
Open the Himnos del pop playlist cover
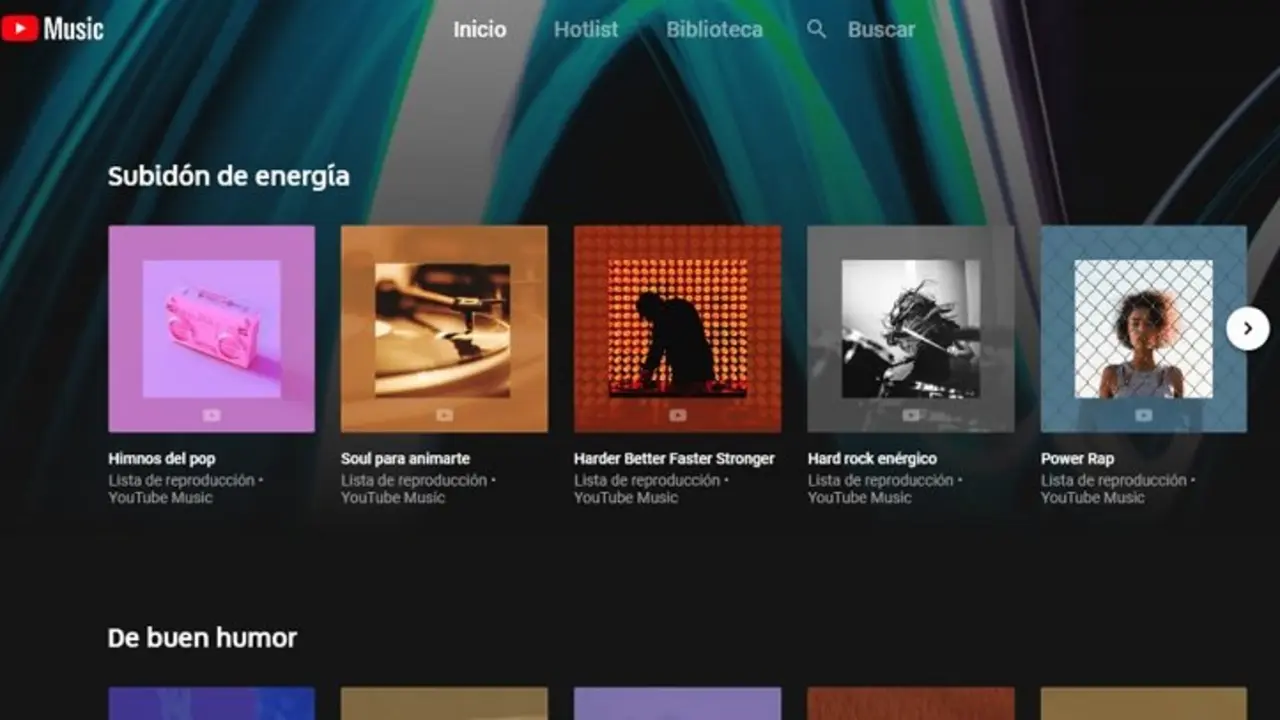point(211,329)
